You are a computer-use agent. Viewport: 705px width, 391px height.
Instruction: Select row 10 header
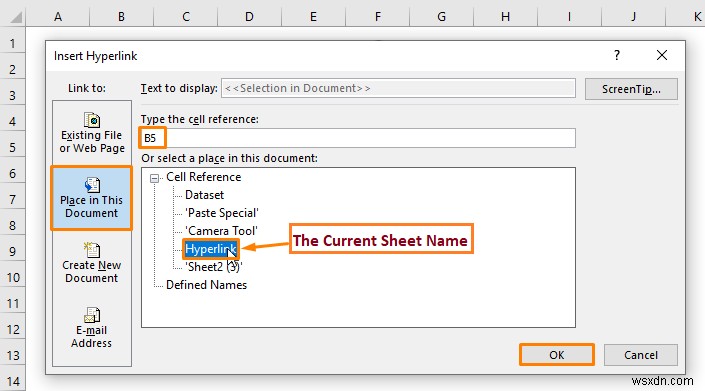(x=13, y=278)
